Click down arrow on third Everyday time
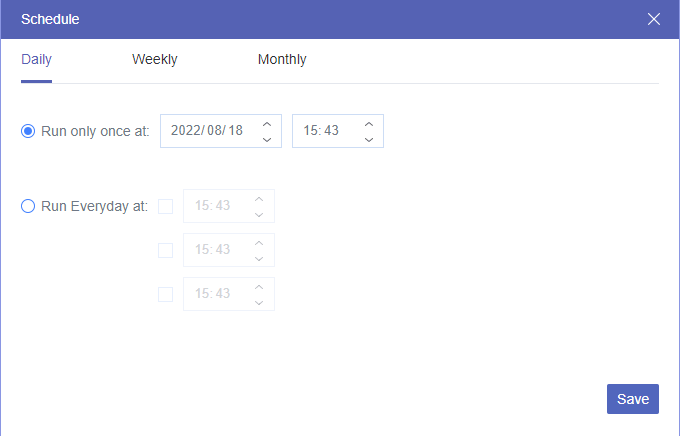680x436 pixels. click(x=259, y=303)
